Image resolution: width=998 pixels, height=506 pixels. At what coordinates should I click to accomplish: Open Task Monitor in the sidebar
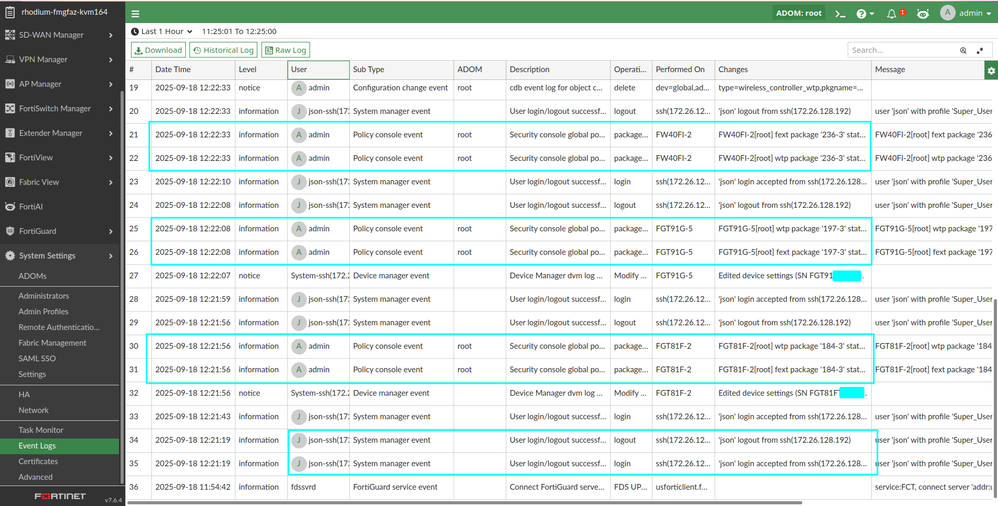click(x=41, y=429)
